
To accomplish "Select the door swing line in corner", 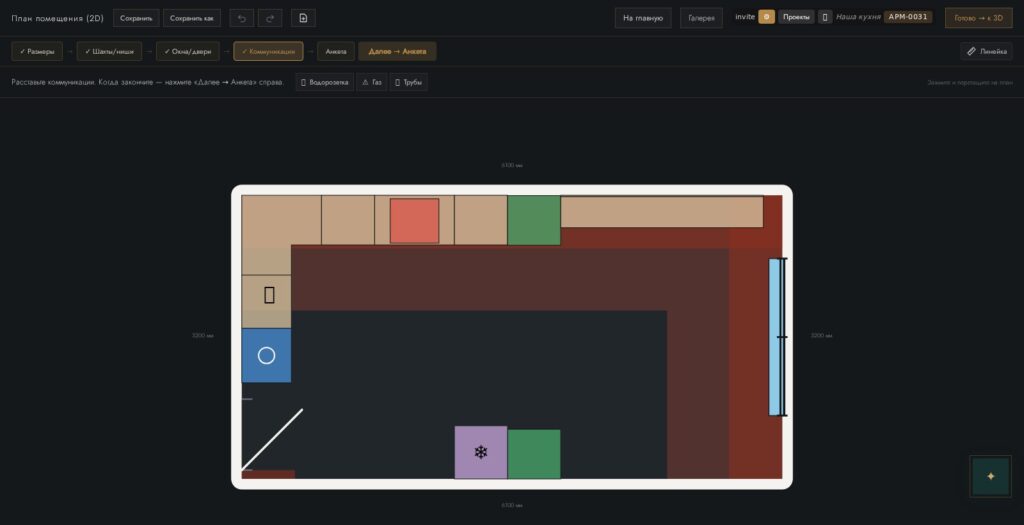I will point(272,439).
